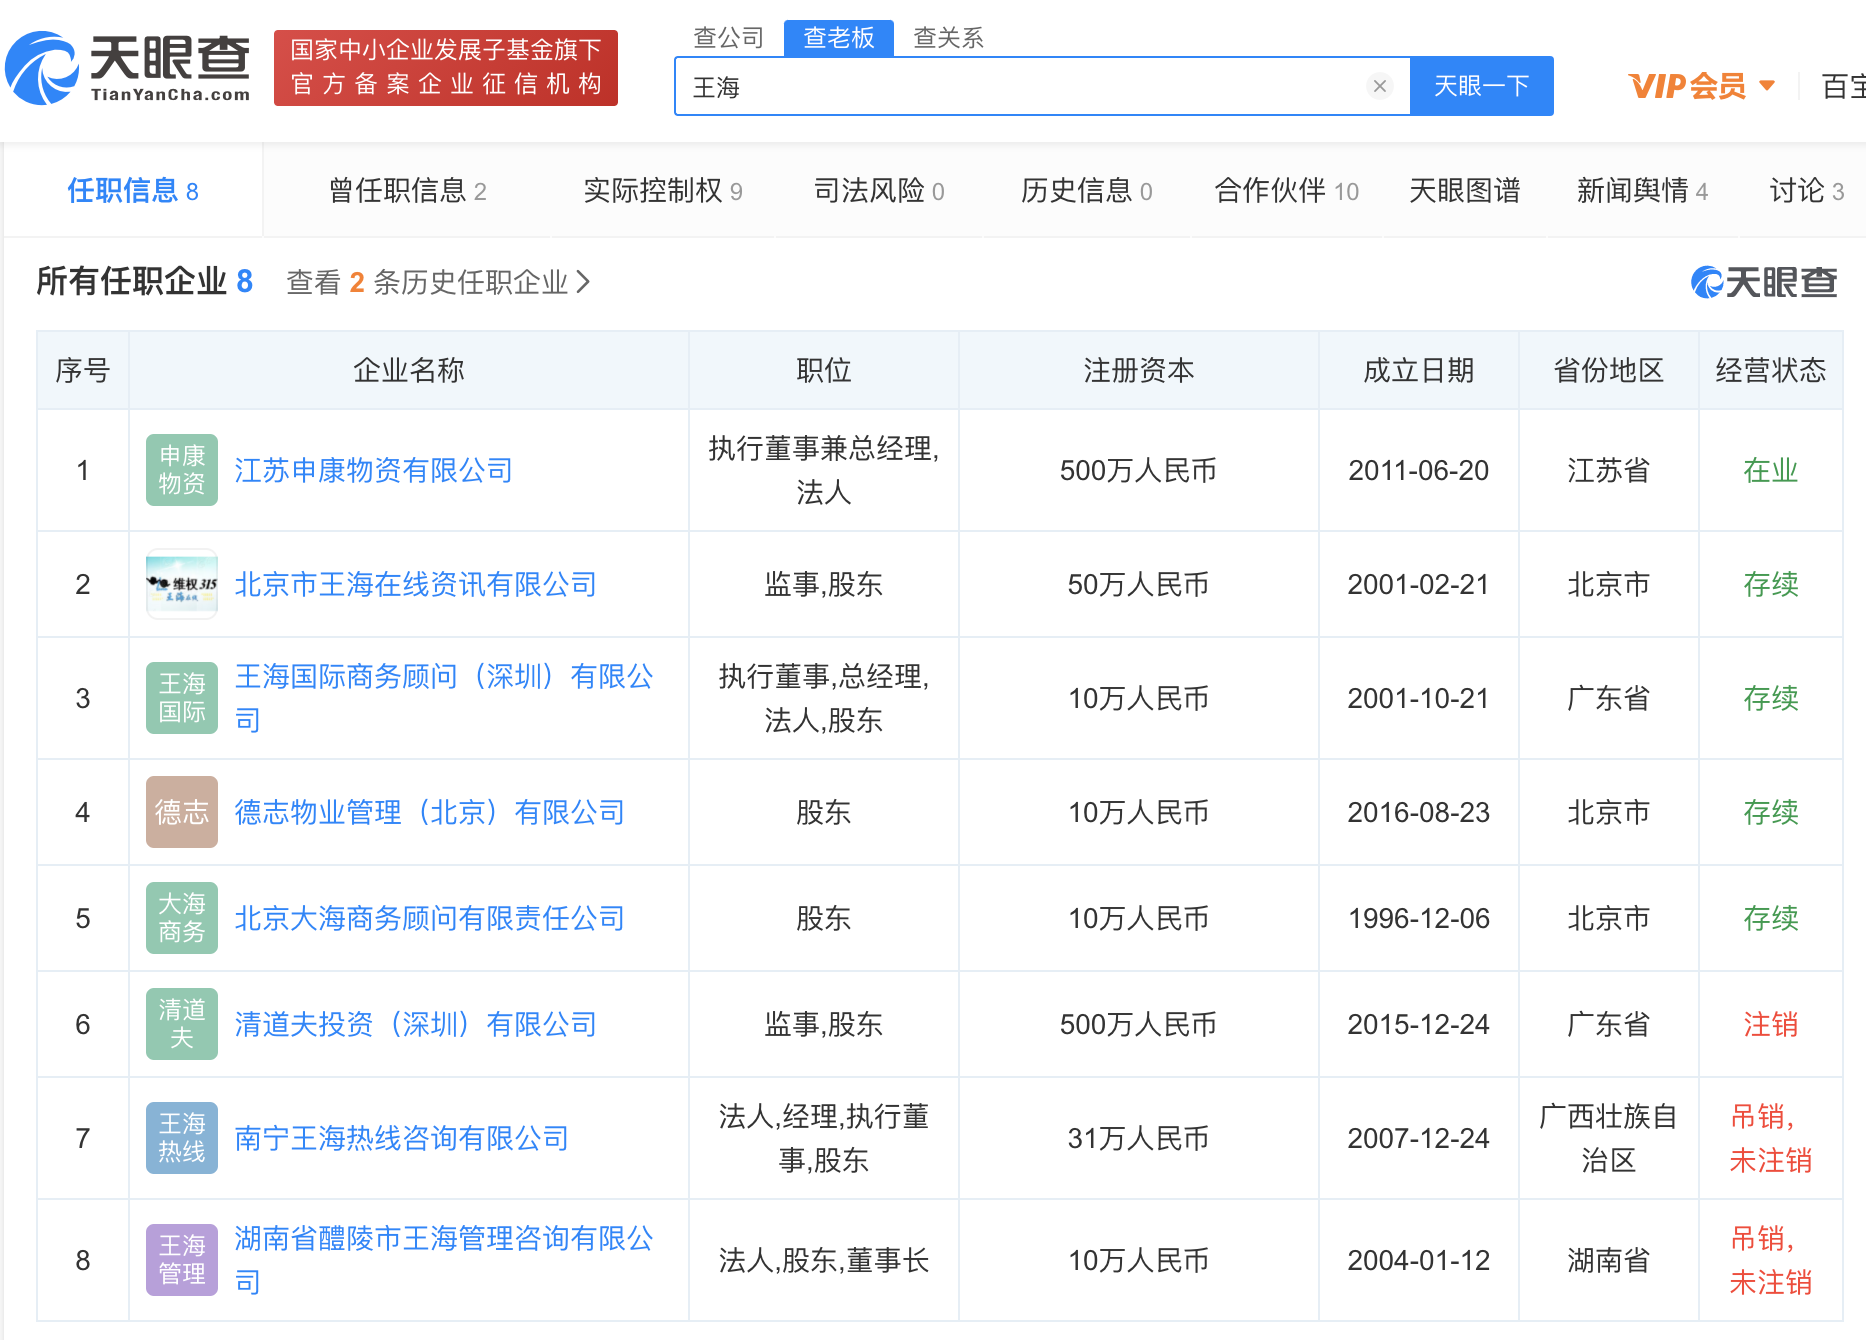Click the 德志 company logo icon
Image resolution: width=1866 pixels, height=1340 pixels.
182,812
